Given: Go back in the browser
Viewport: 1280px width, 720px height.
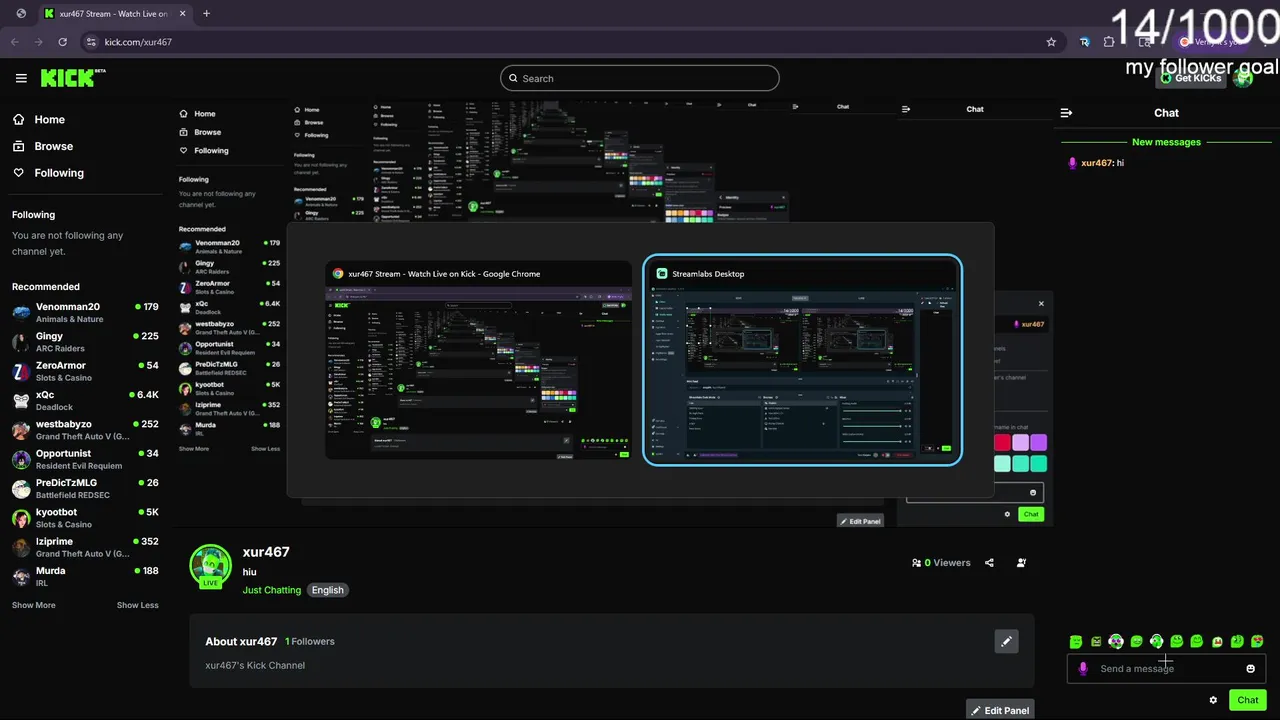Looking at the screenshot, I should pyautogui.click(x=14, y=42).
